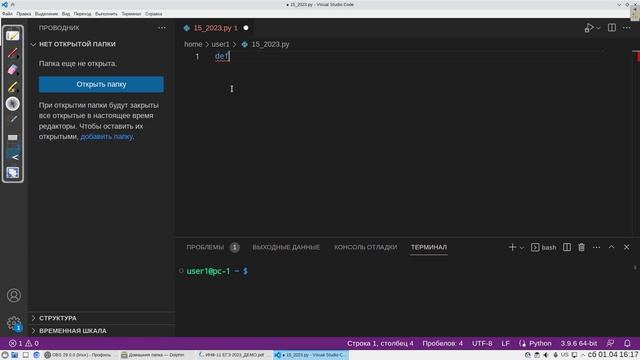The width and height of the screenshot is (640, 360).
Task: Open the run button dropdown arrow
Action: point(598,28)
